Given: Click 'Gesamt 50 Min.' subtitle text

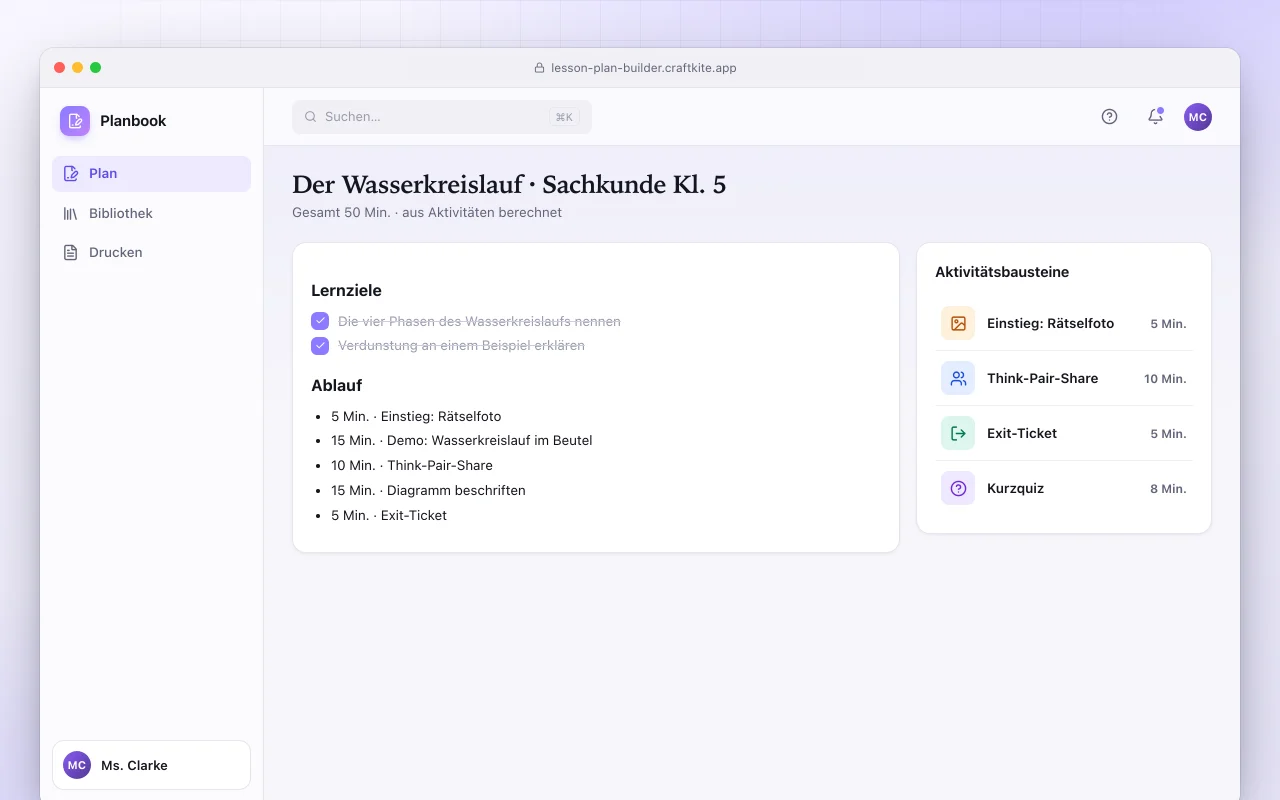Looking at the screenshot, I should click(341, 213).
